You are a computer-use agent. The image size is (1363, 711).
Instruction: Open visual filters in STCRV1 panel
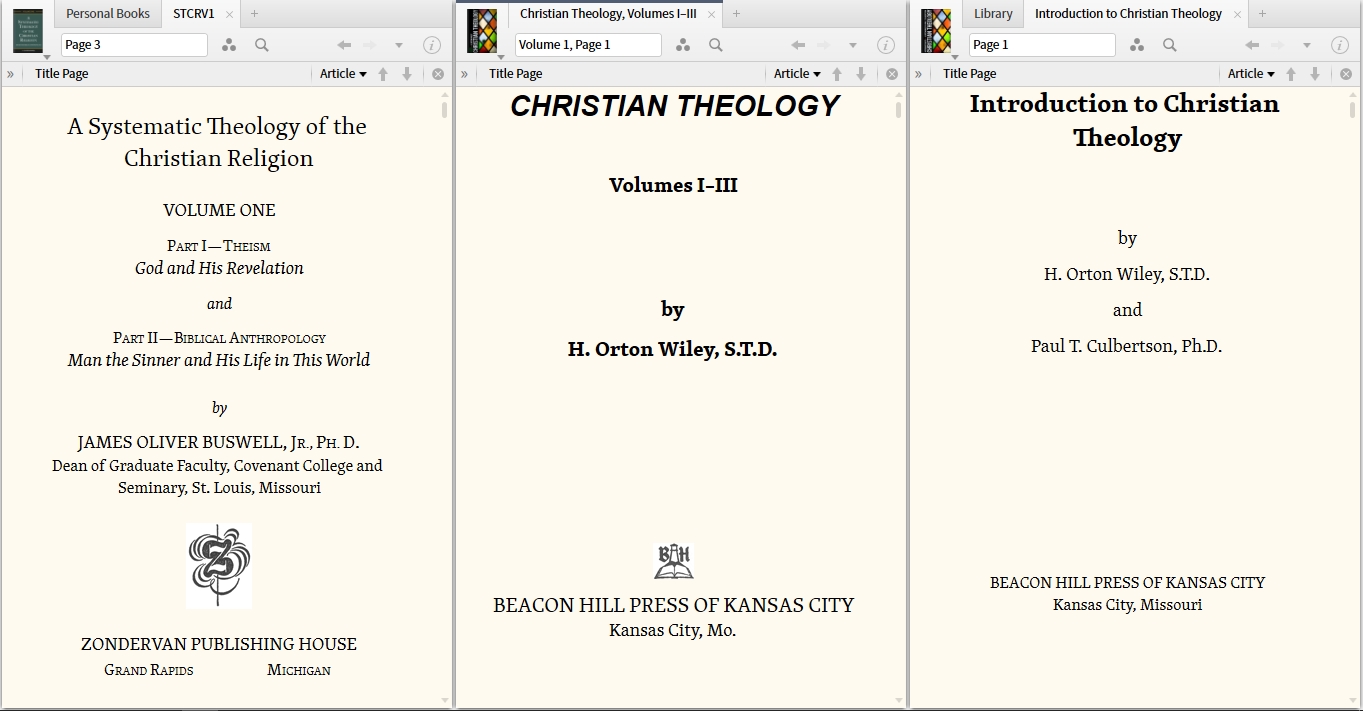229,45
